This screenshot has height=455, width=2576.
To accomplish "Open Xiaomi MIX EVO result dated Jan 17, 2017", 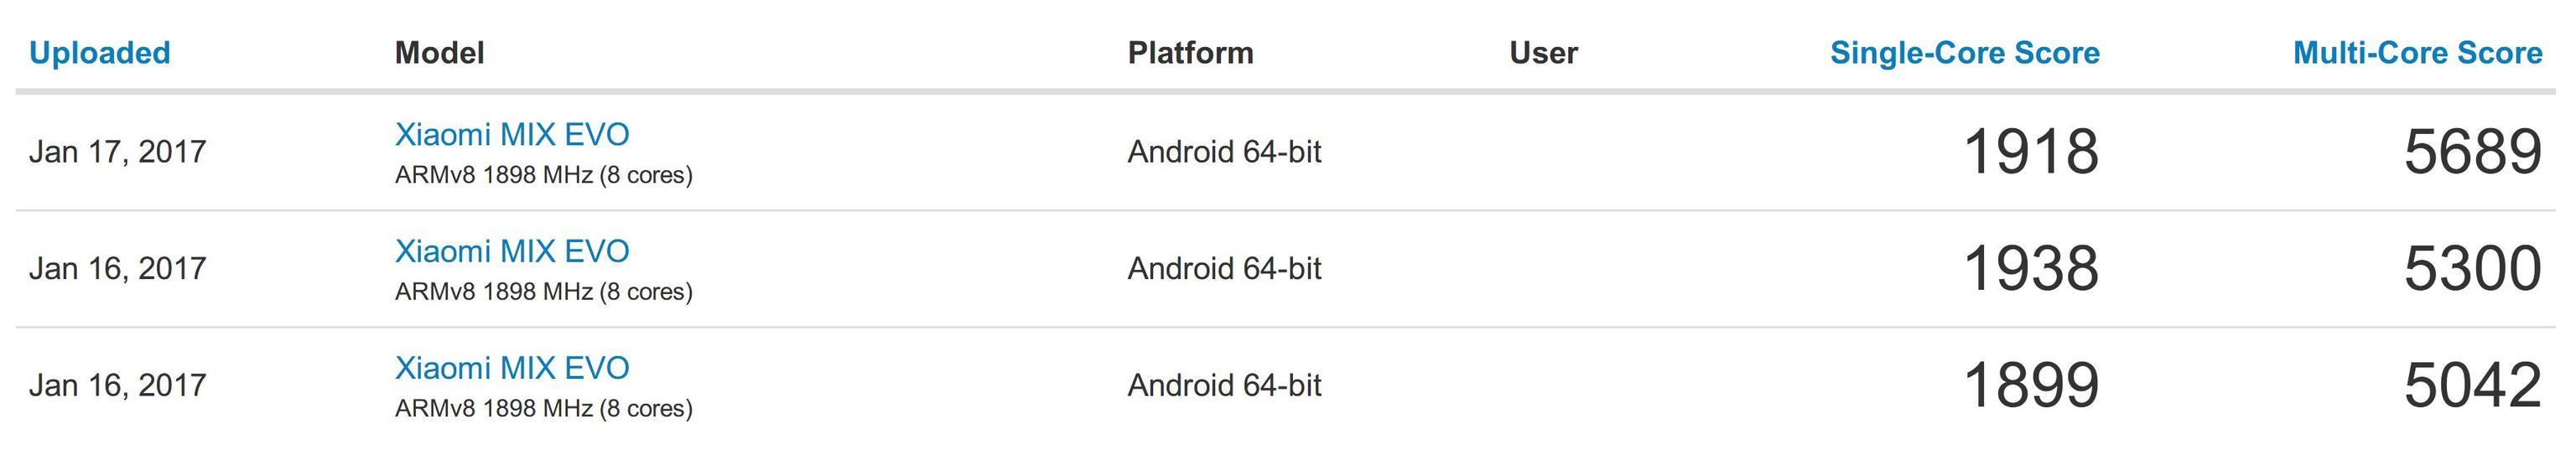I will [x=512, y=134].
